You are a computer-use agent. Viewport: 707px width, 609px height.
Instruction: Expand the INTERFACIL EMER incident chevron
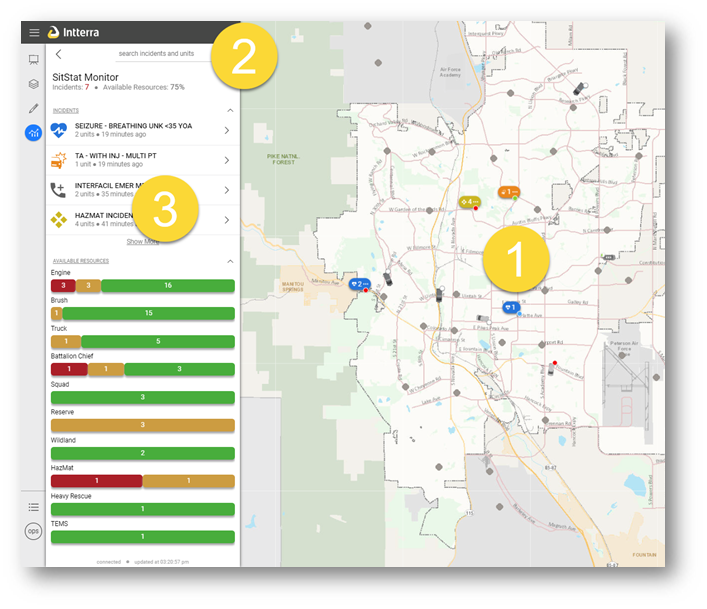tap(227, 190)
